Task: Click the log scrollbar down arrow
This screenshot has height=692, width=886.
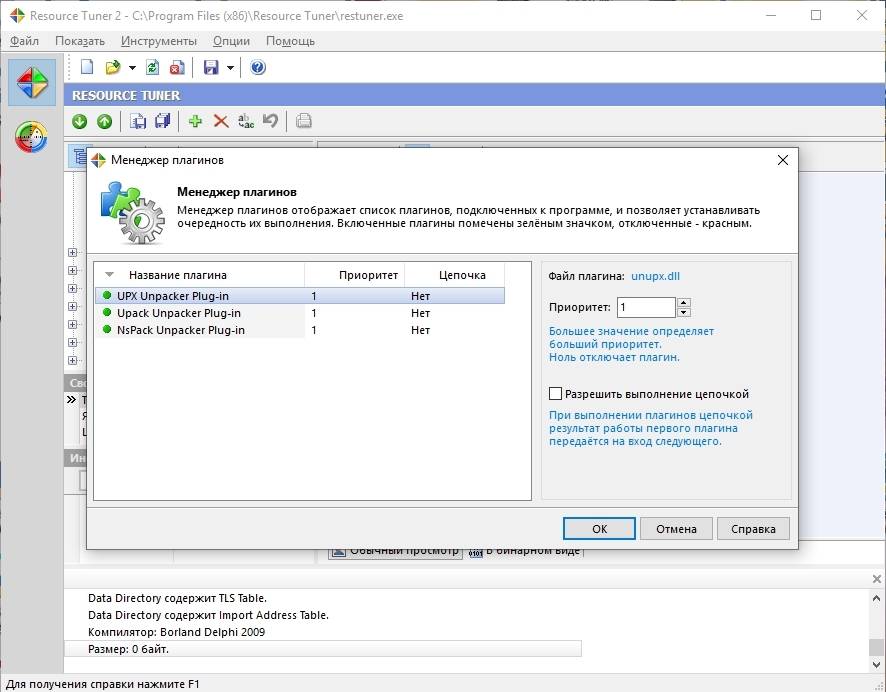Action: click(x=876, y=665)
